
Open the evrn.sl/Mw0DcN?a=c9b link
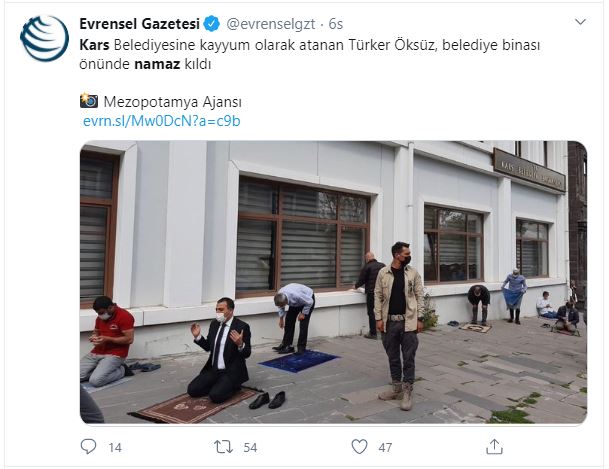(x=162, y=121)
